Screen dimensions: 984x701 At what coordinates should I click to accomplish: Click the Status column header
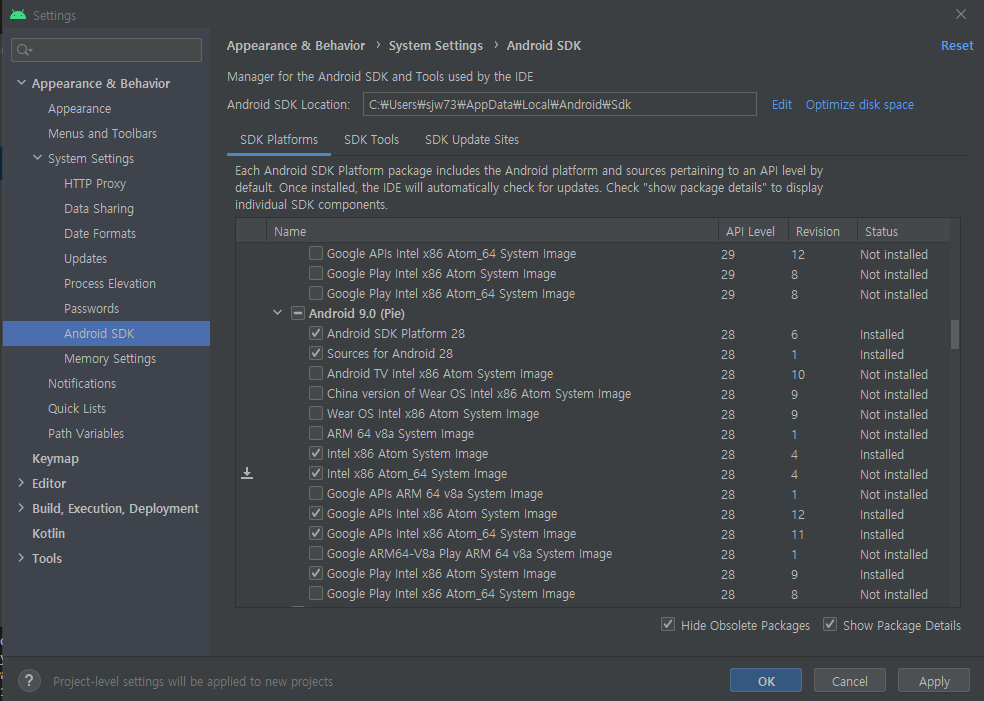click(x=904, y=231)
